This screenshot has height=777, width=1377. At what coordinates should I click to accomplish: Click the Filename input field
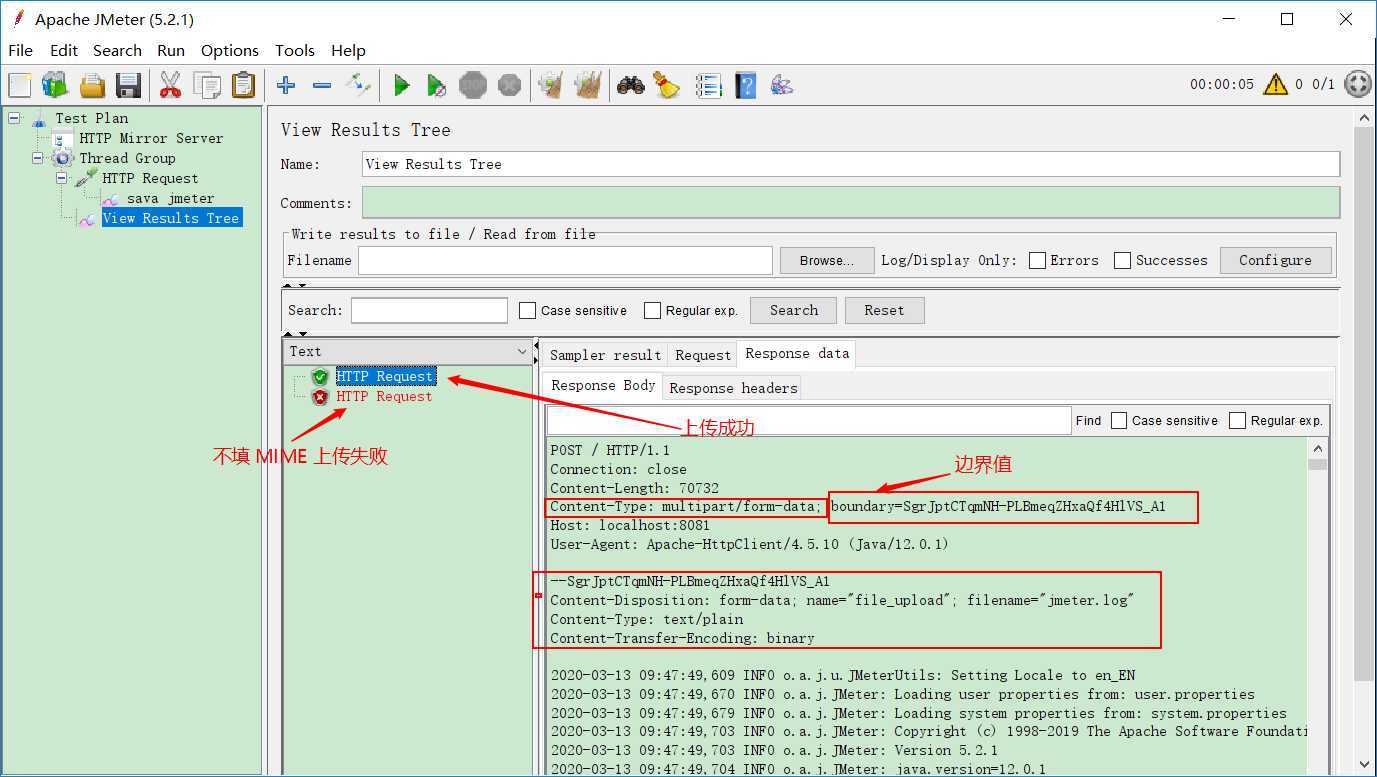click(565, 260)
